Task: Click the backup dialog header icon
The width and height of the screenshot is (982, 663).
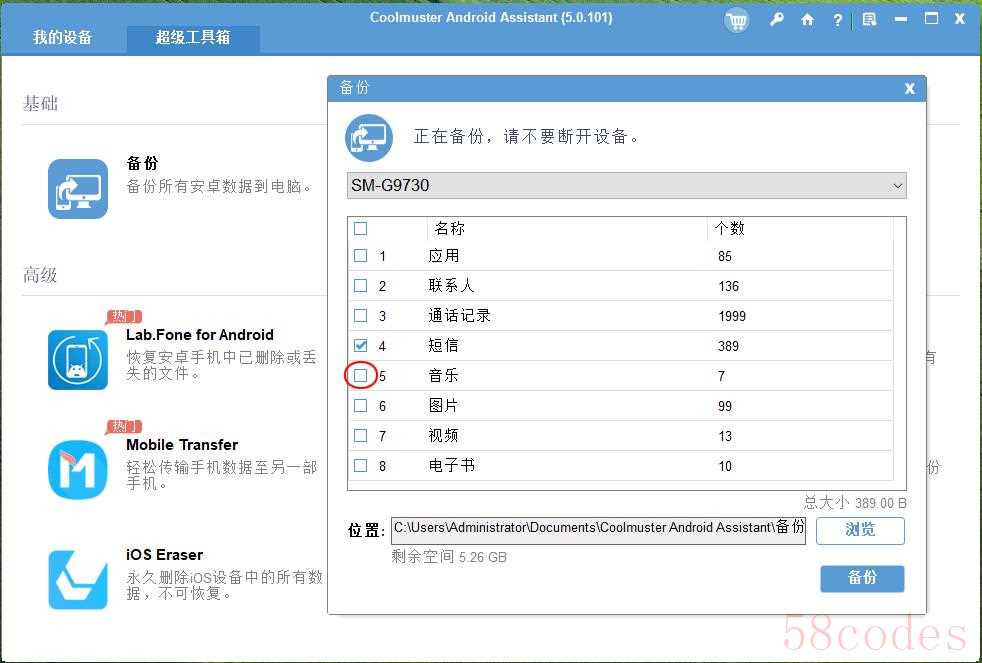Action: [369, 137]
